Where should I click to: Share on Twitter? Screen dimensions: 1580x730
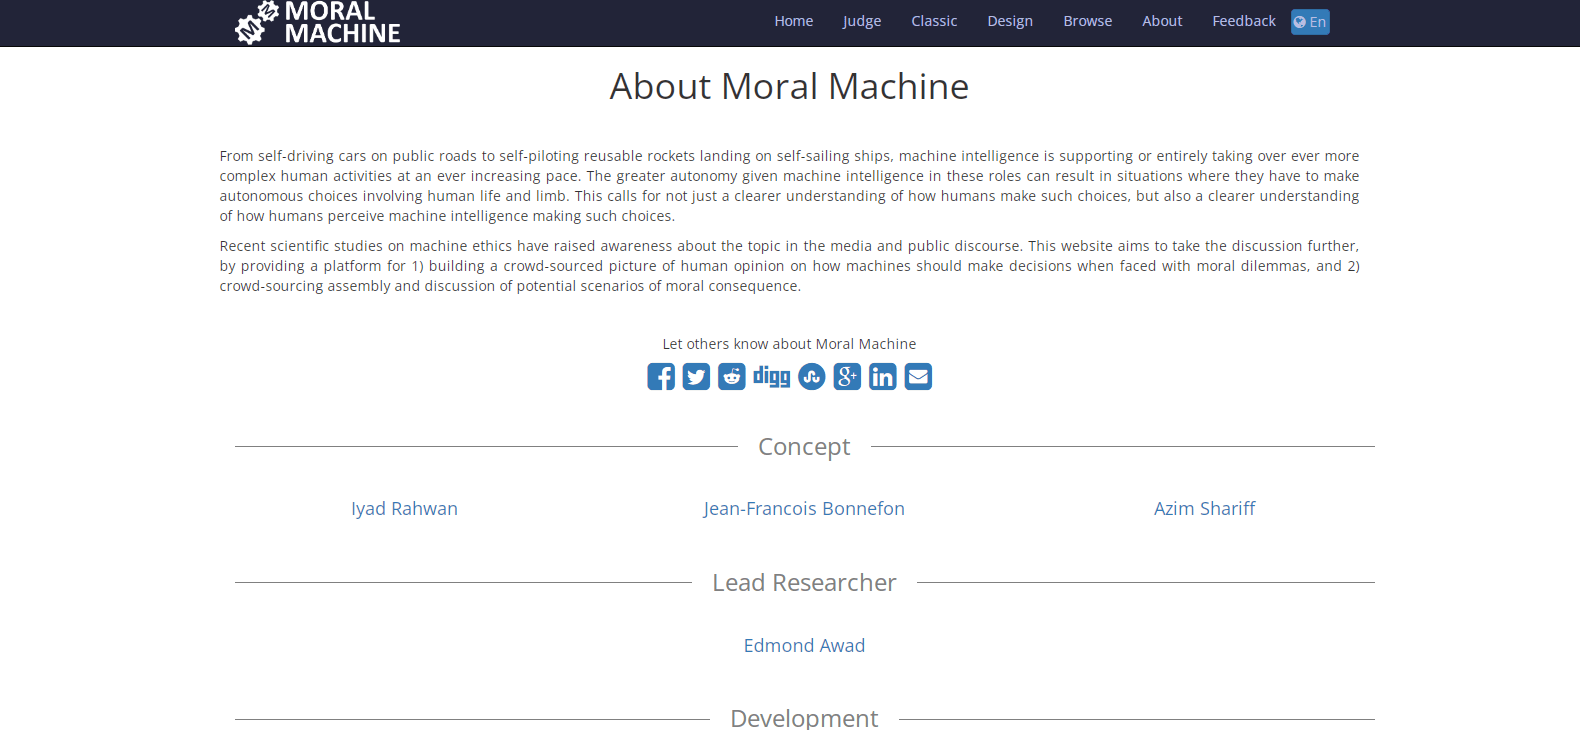pos(696,377)
